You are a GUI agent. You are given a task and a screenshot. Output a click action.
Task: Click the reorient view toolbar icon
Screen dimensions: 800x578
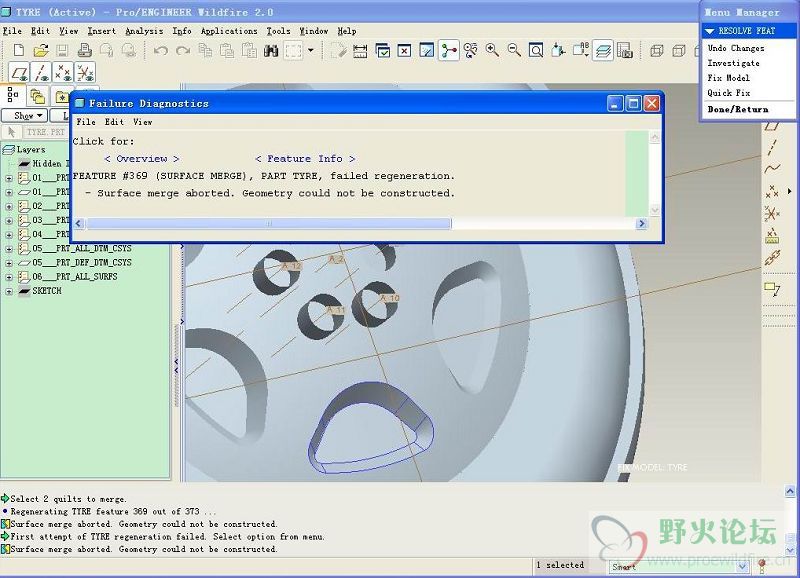pos(559,50)
